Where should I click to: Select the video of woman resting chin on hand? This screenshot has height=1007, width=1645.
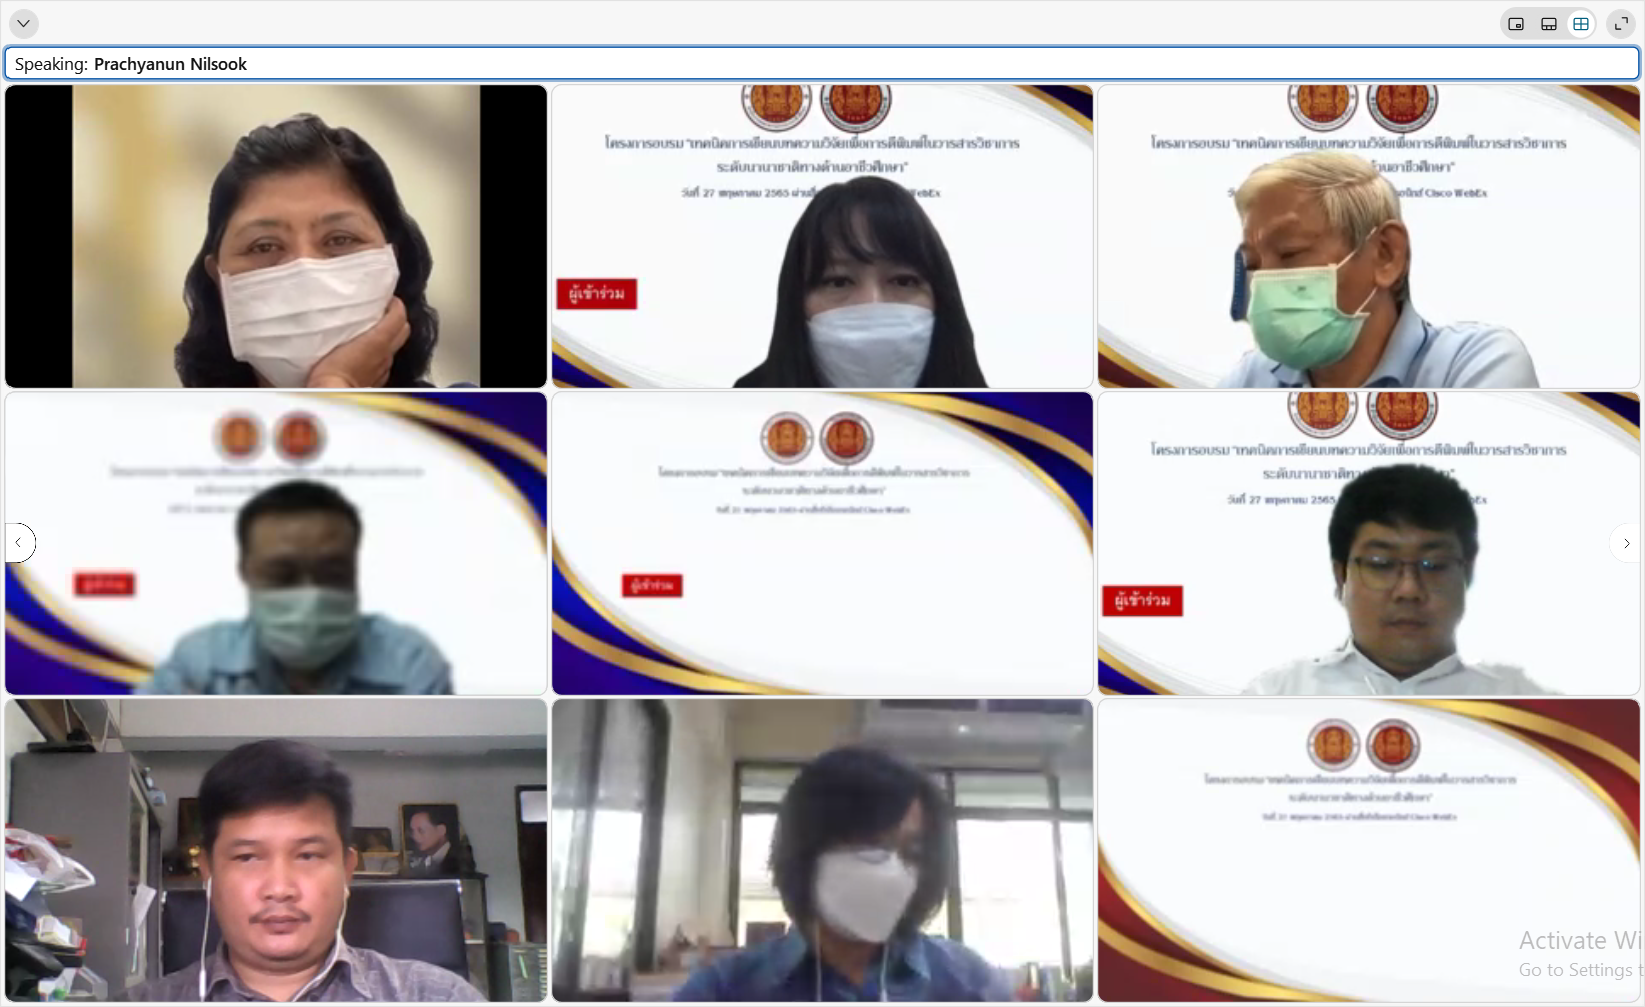tap(276, 236)
